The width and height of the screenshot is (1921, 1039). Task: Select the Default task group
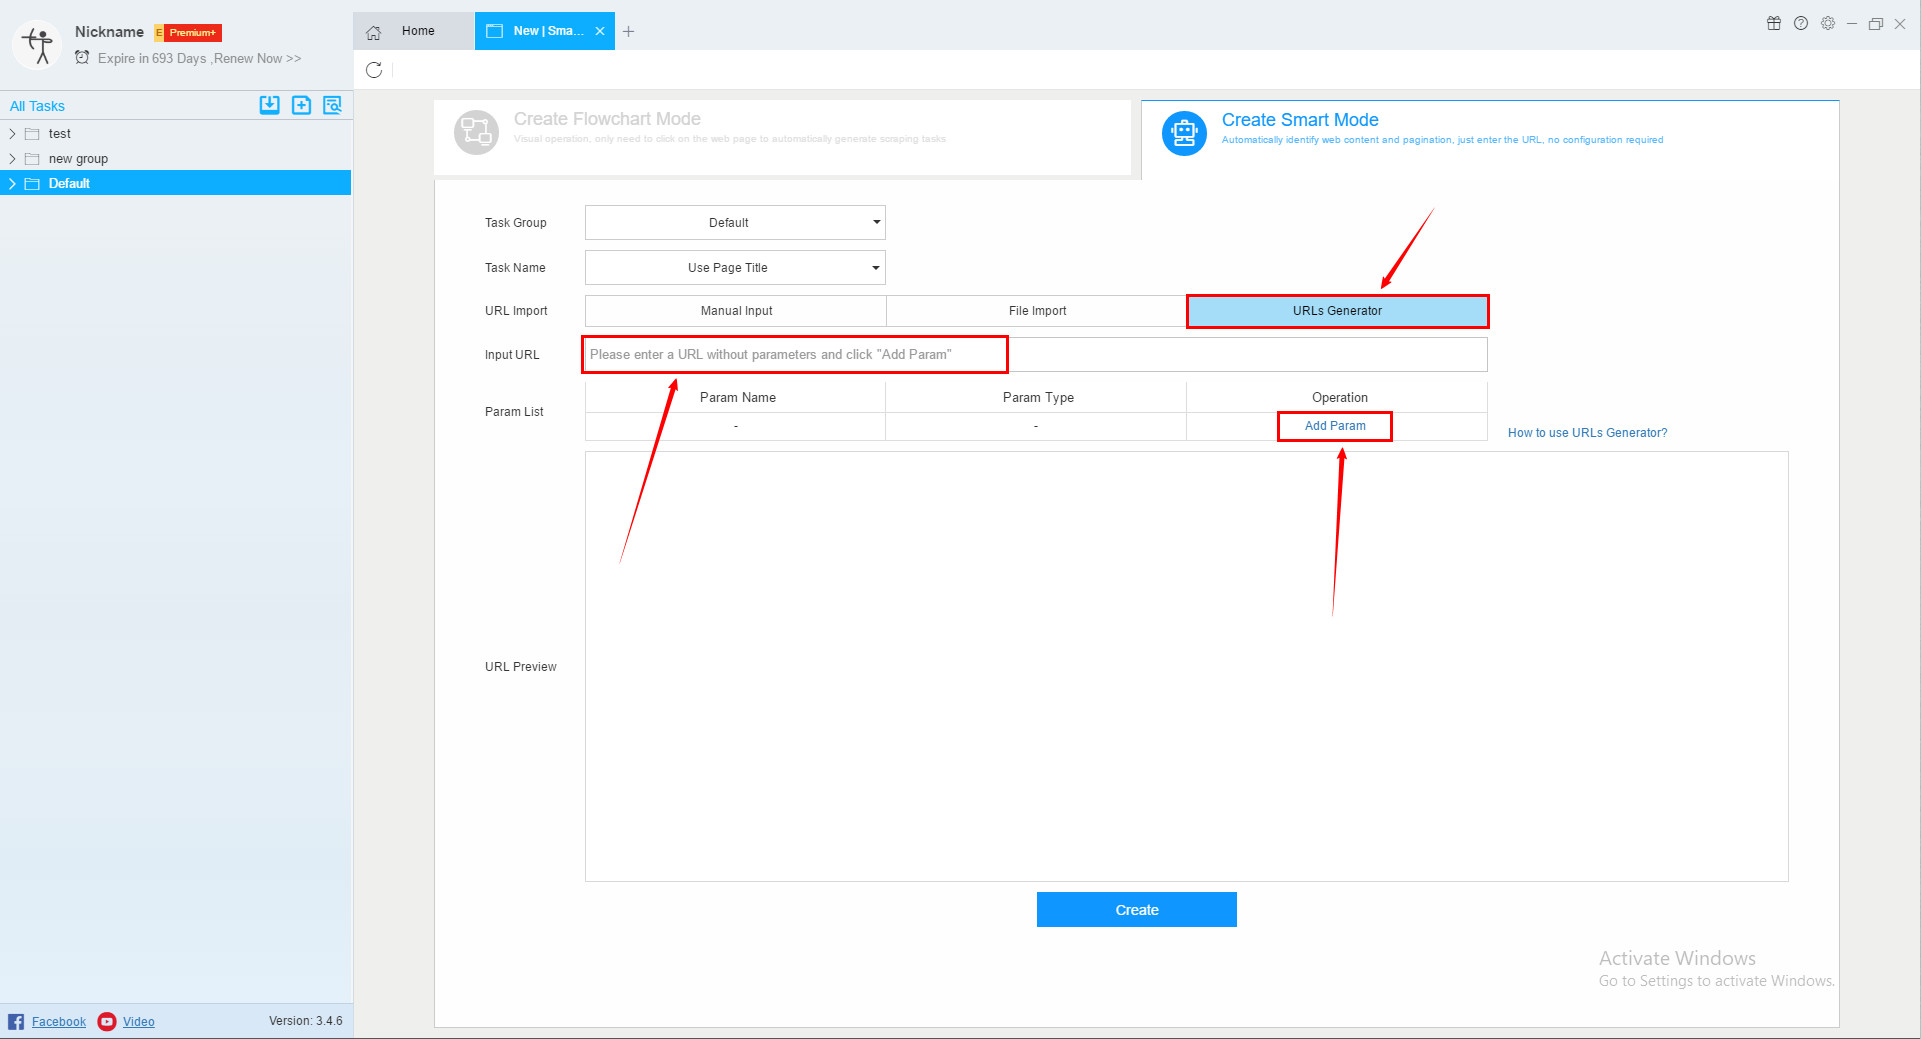[x=176, y=183]
